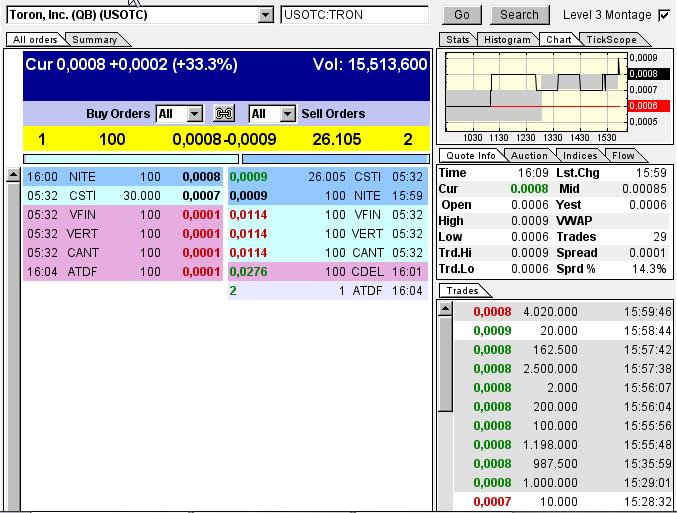Select the trade of 162.500 at 15:57:42
Viewport: 677px width, 513px height.
click(563, 350)
